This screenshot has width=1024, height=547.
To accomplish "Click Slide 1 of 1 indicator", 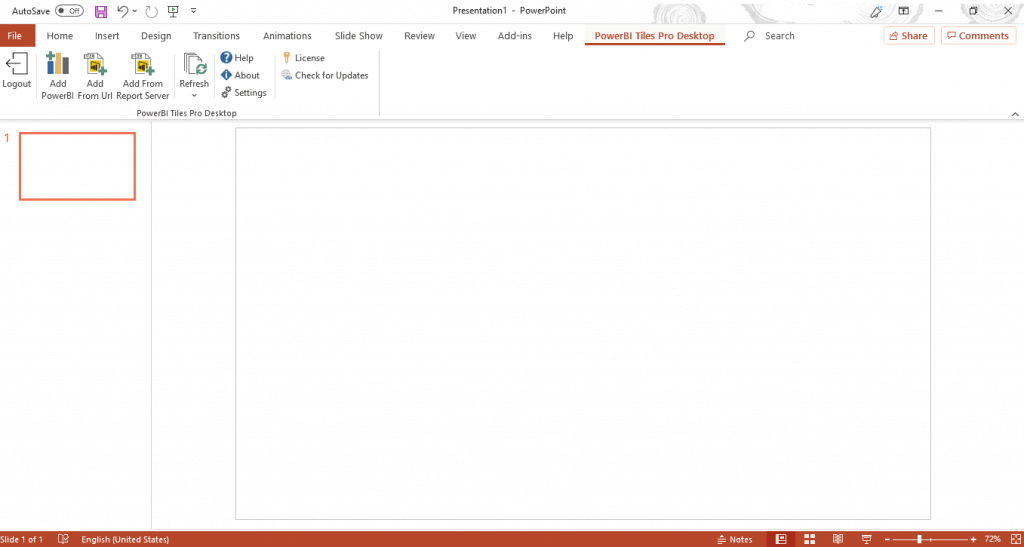I will [x=22, y=540].
